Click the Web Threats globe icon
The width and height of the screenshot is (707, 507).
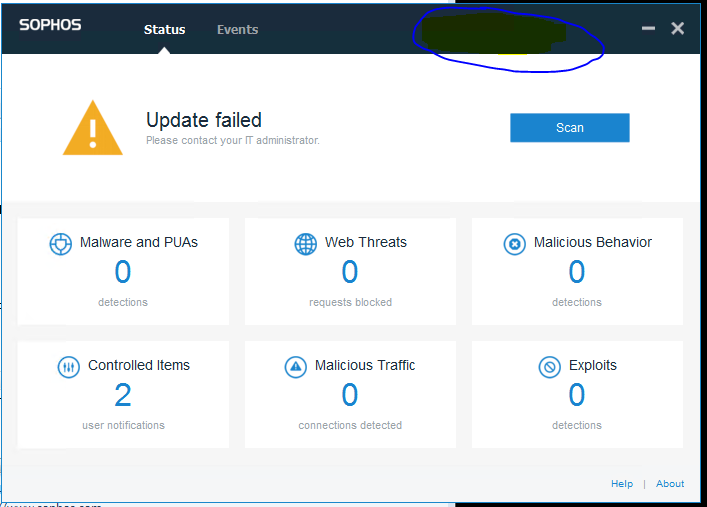306,244
